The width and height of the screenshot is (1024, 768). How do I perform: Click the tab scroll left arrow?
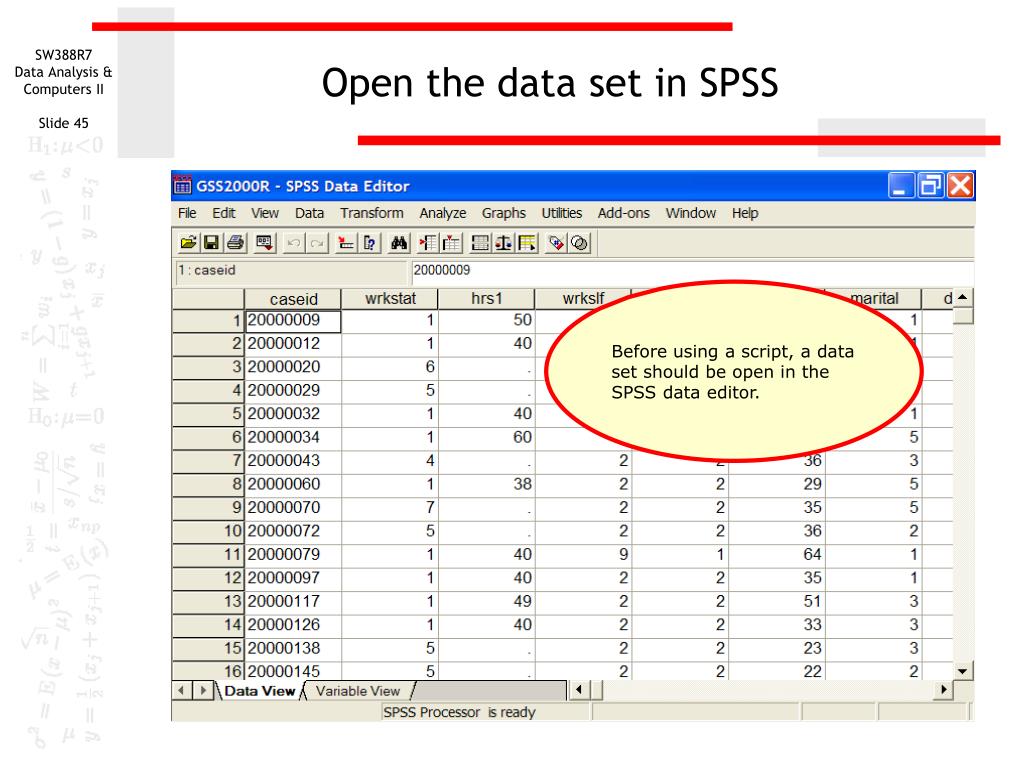pos(182,690)
